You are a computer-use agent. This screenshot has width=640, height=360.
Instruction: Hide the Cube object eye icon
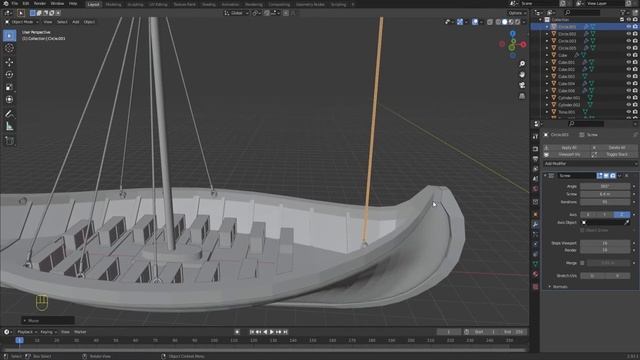click(x=629, y=55)
